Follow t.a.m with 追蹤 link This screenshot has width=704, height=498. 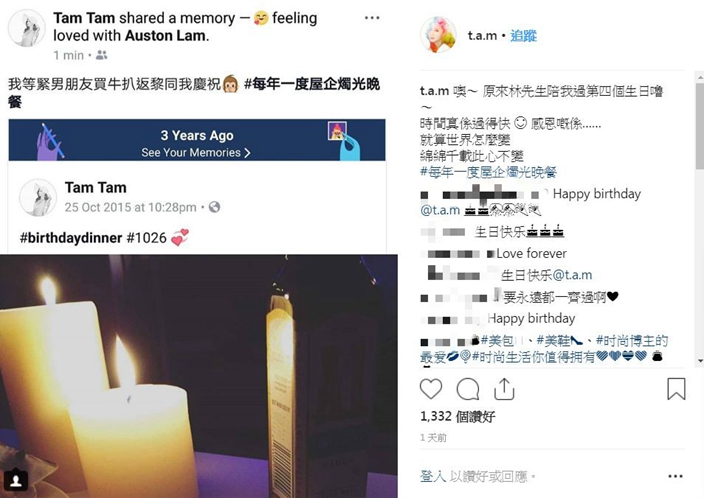click(x=524, y=35)
